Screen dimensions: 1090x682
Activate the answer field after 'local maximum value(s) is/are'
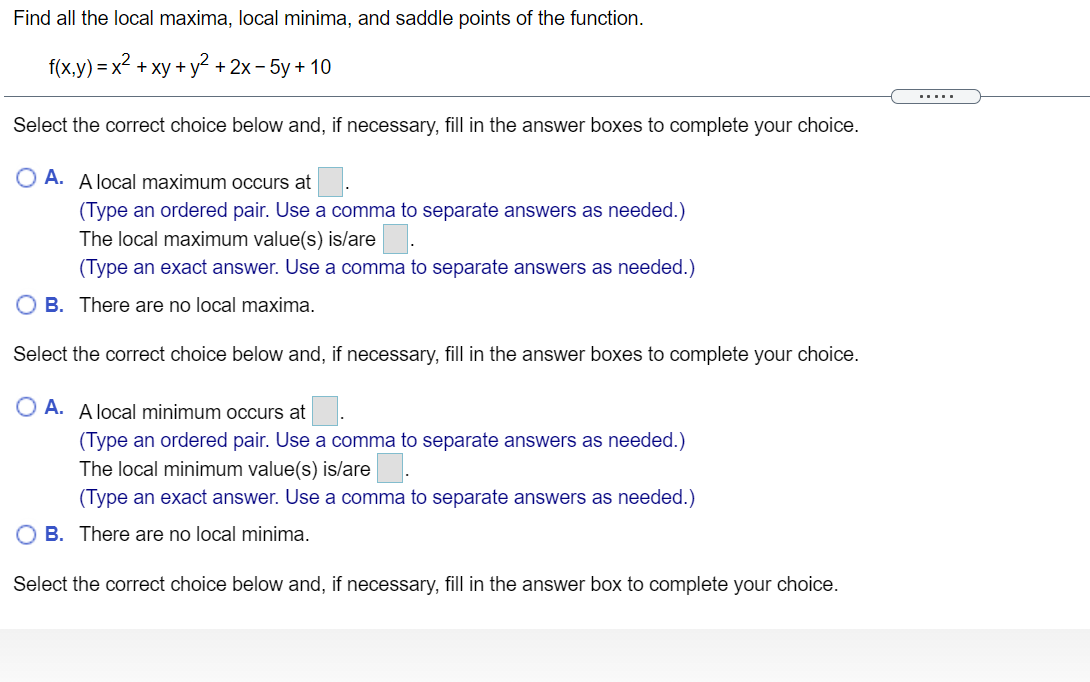coord(395,238)
